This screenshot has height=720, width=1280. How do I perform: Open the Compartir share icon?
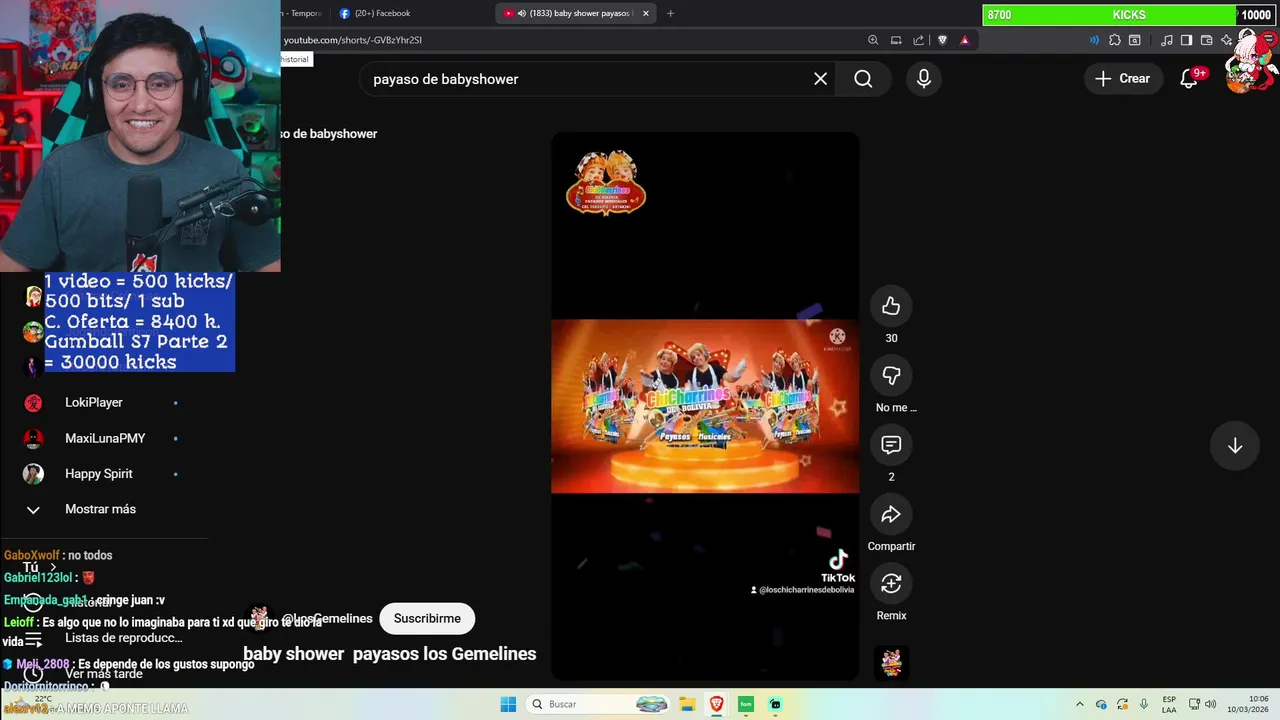891,514
